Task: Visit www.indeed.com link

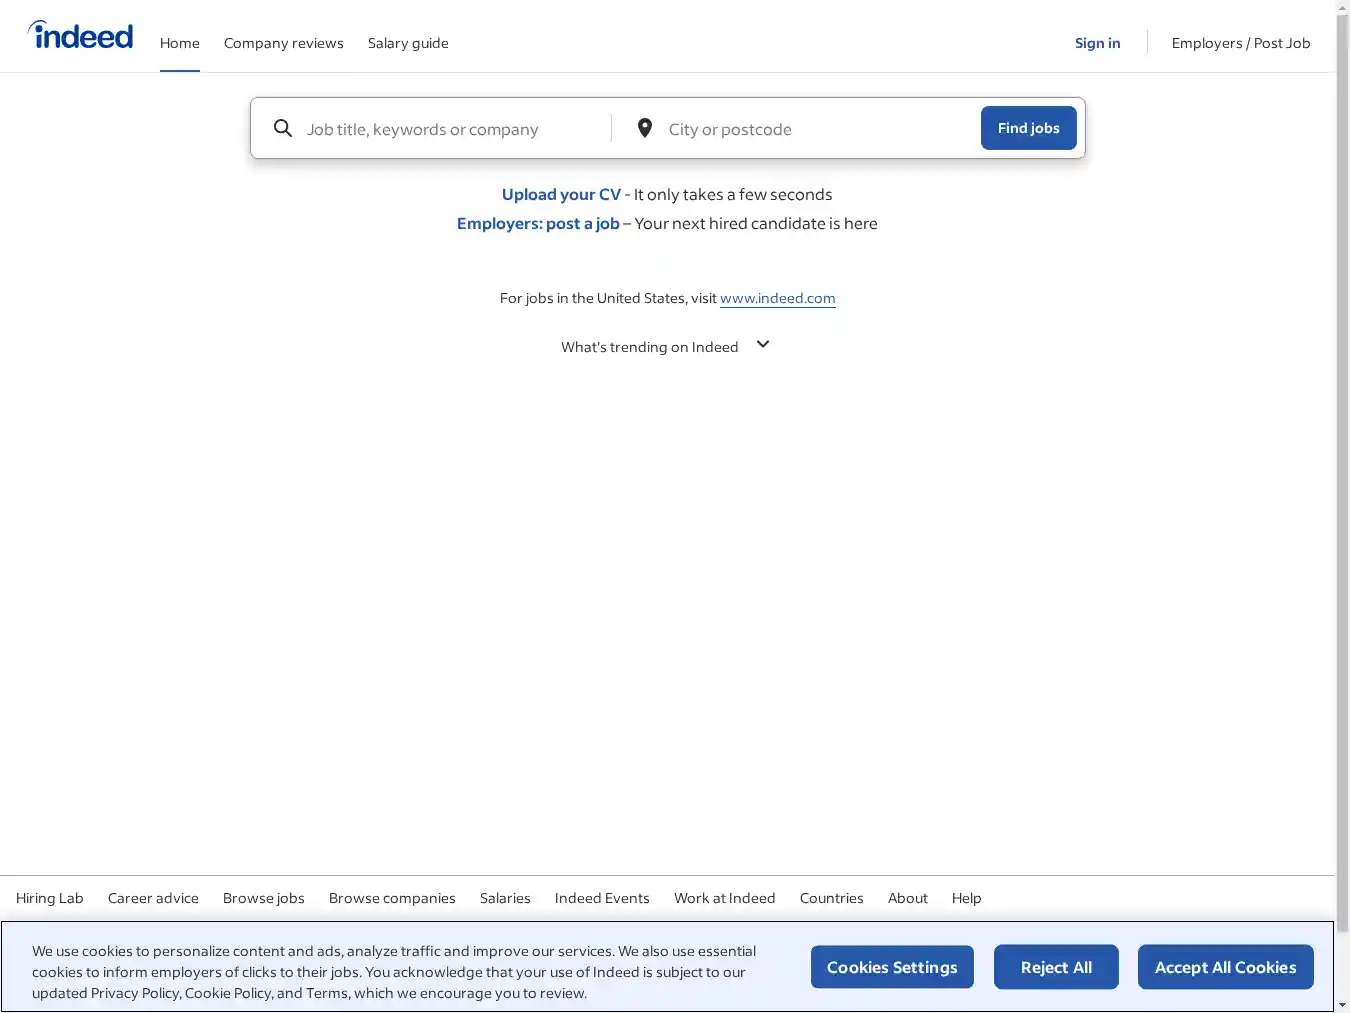Action: (x=777, y=298)
